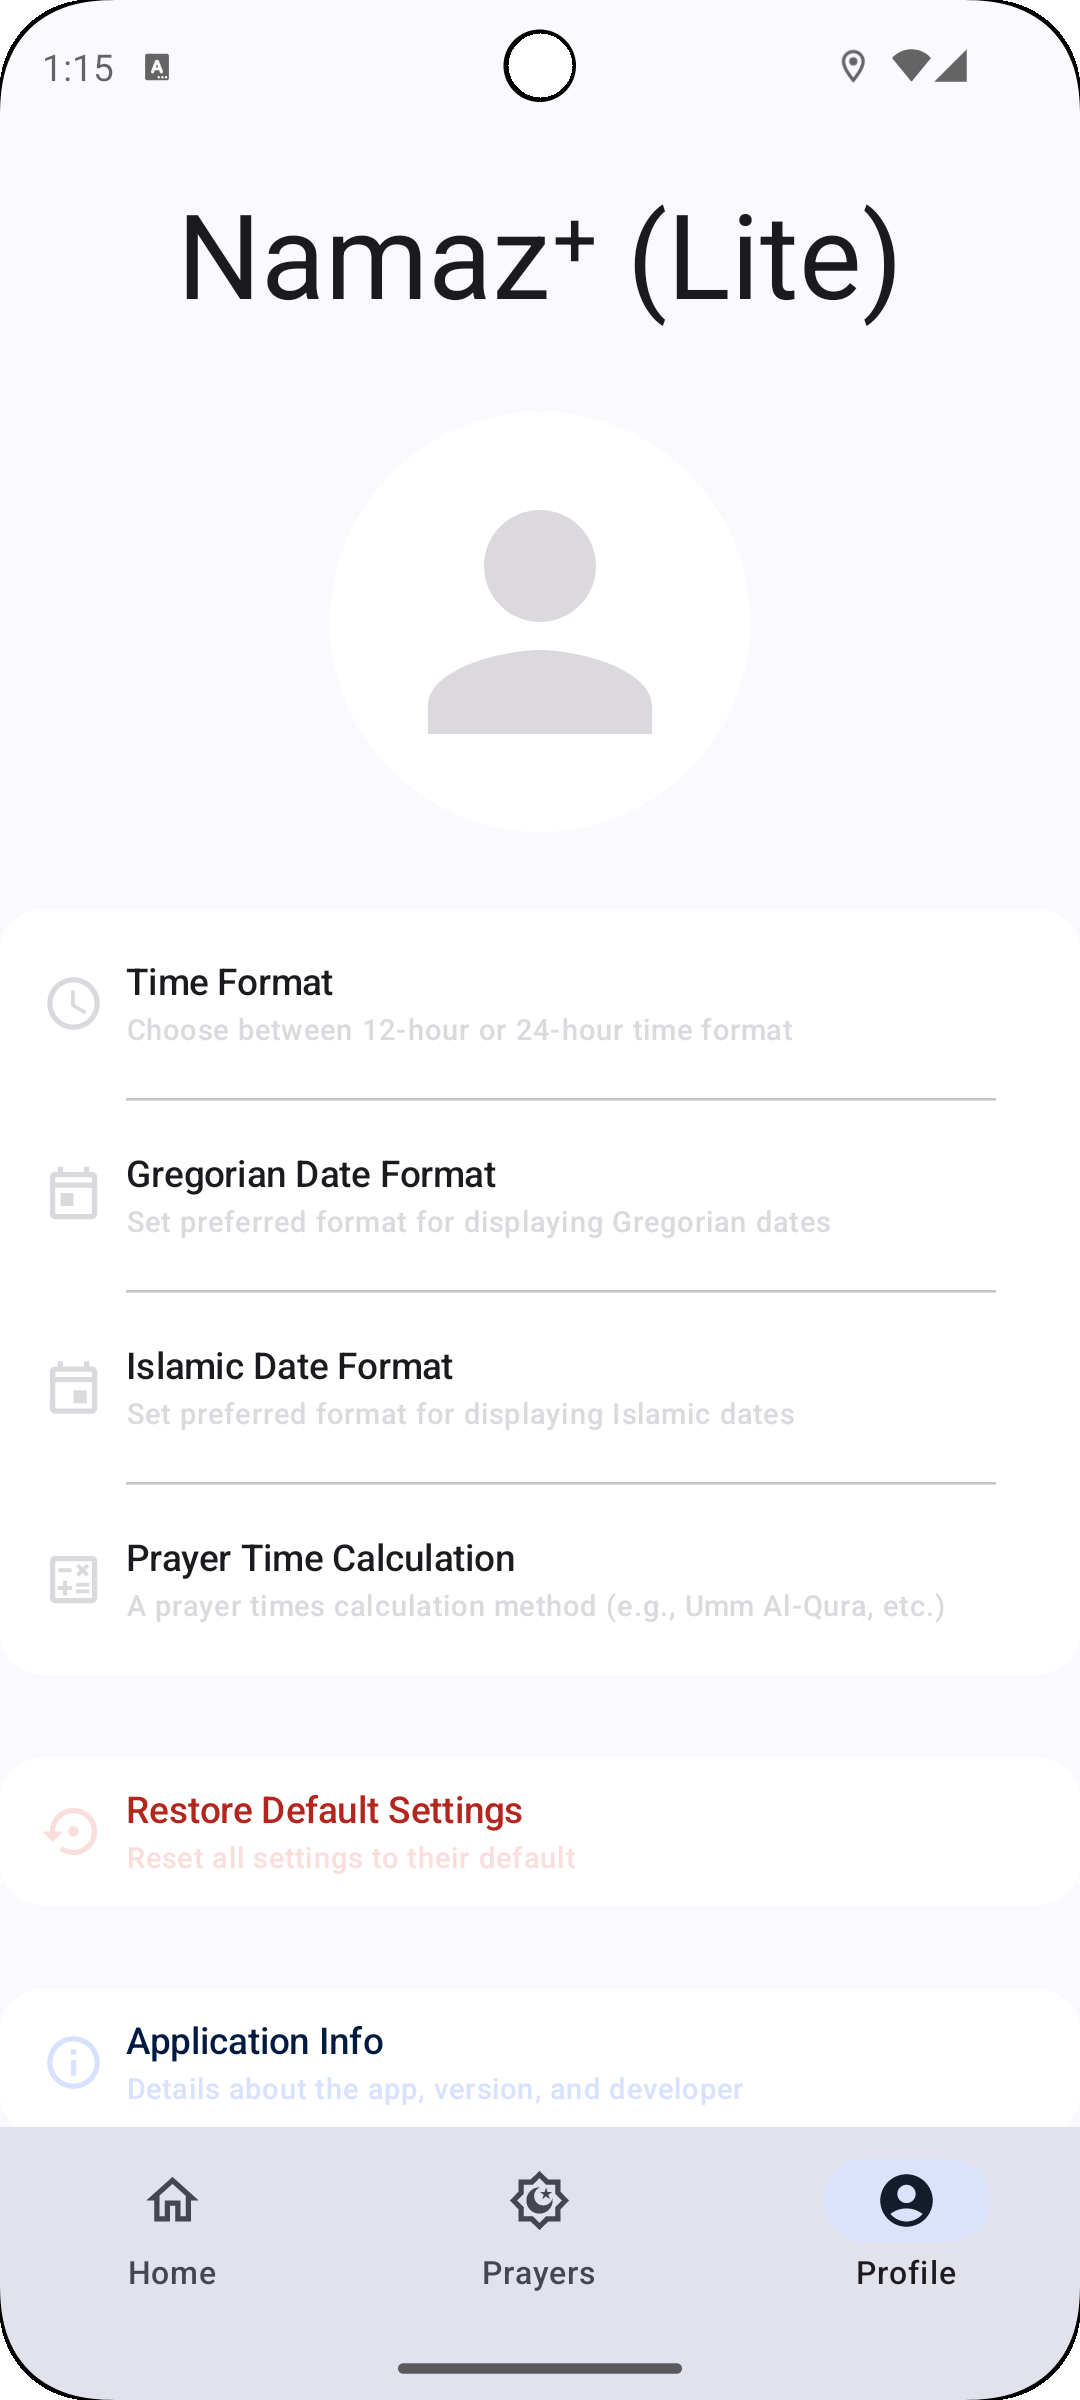The image size is (1080, 2400).
Task: Tap the location indicator in status bar
Action: tap(853, 67)
